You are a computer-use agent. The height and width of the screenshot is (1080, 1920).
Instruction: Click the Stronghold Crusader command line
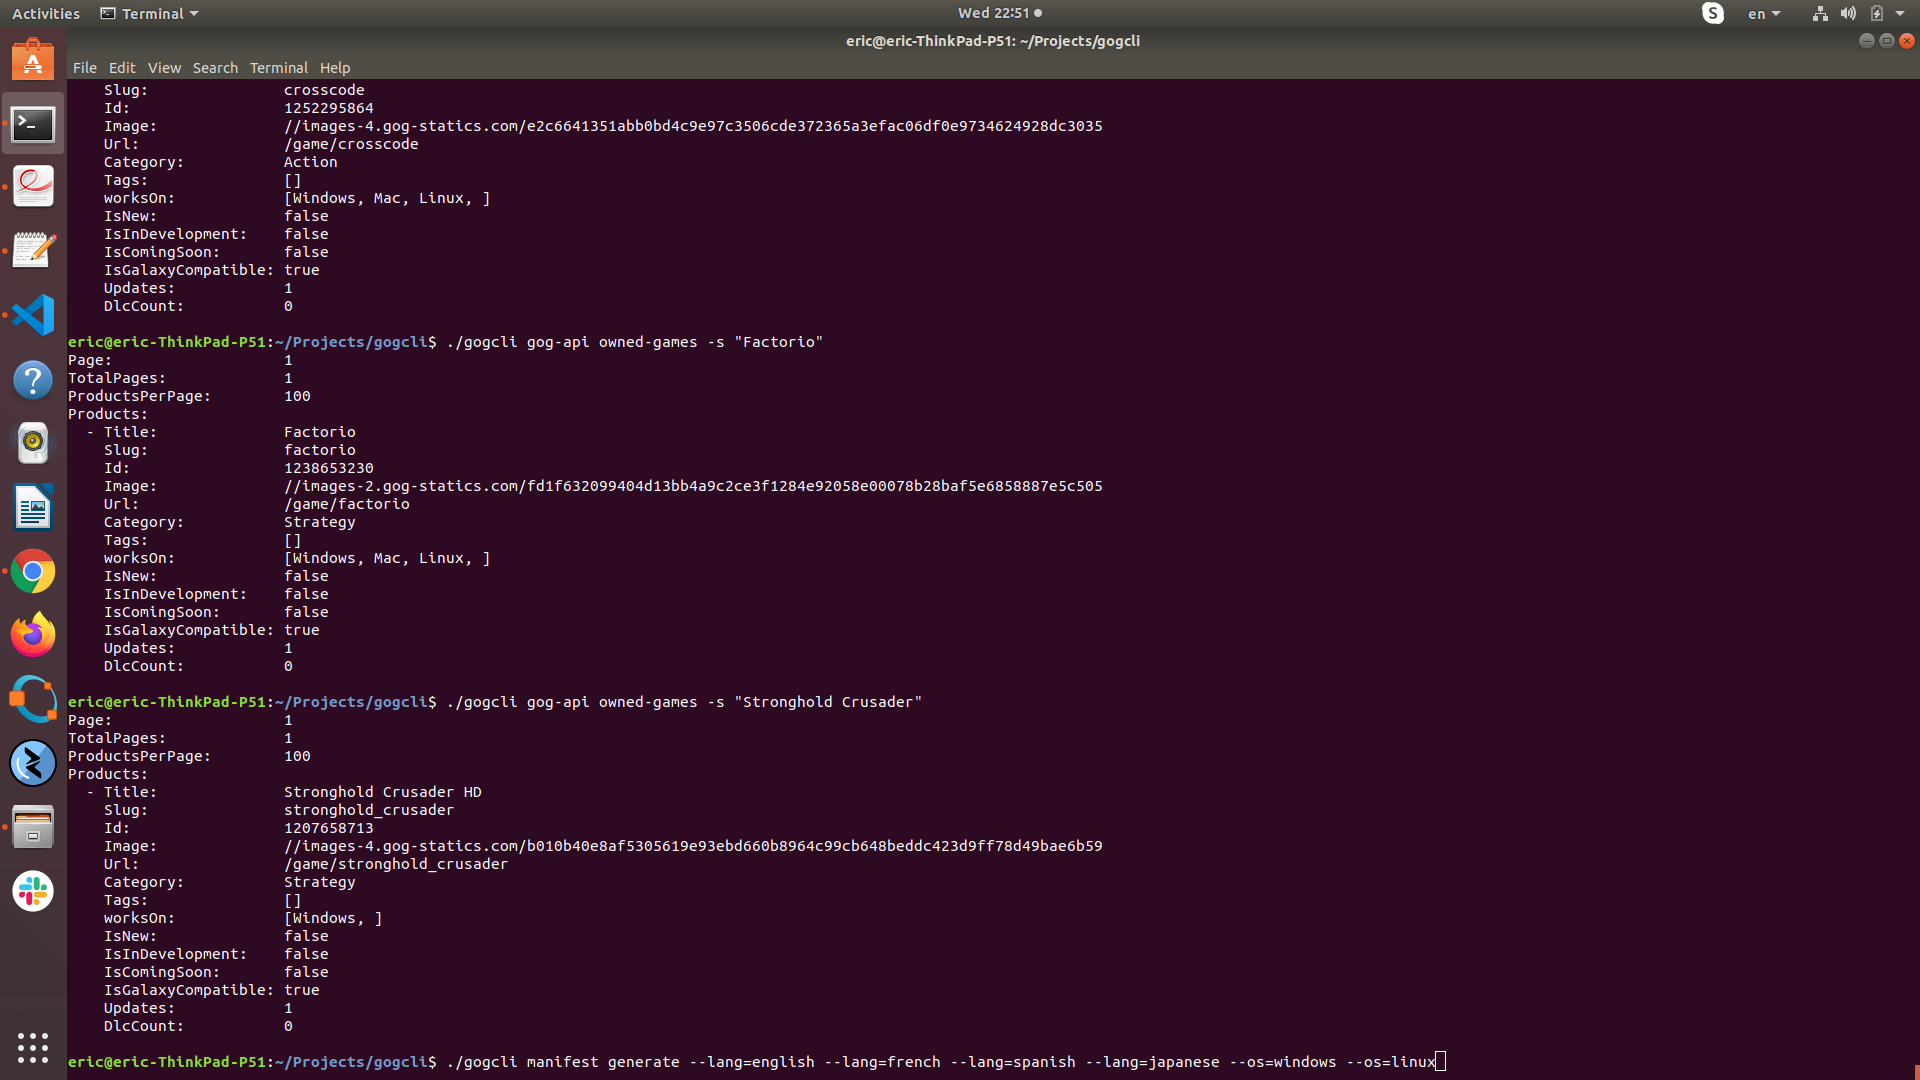(x=684, y=702)
